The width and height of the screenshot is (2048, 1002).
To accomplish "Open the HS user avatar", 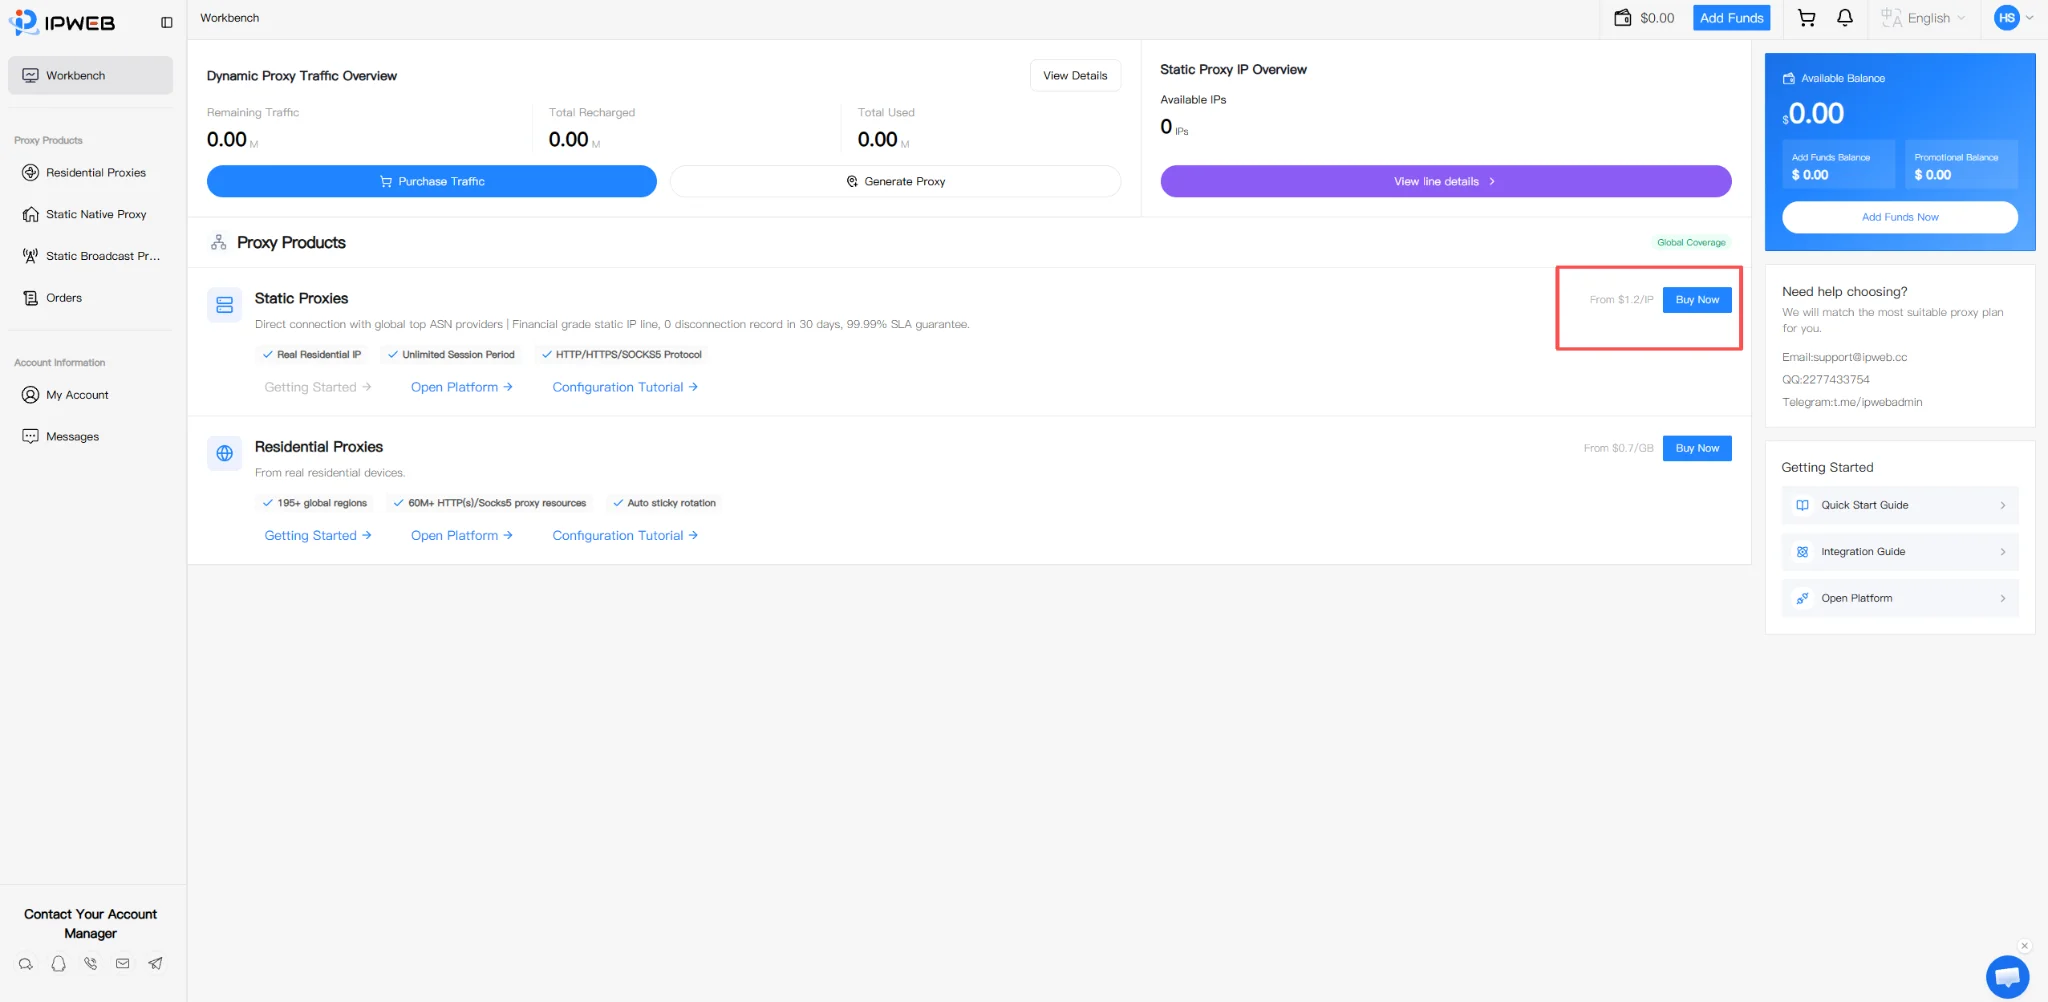I will 2006,18.
